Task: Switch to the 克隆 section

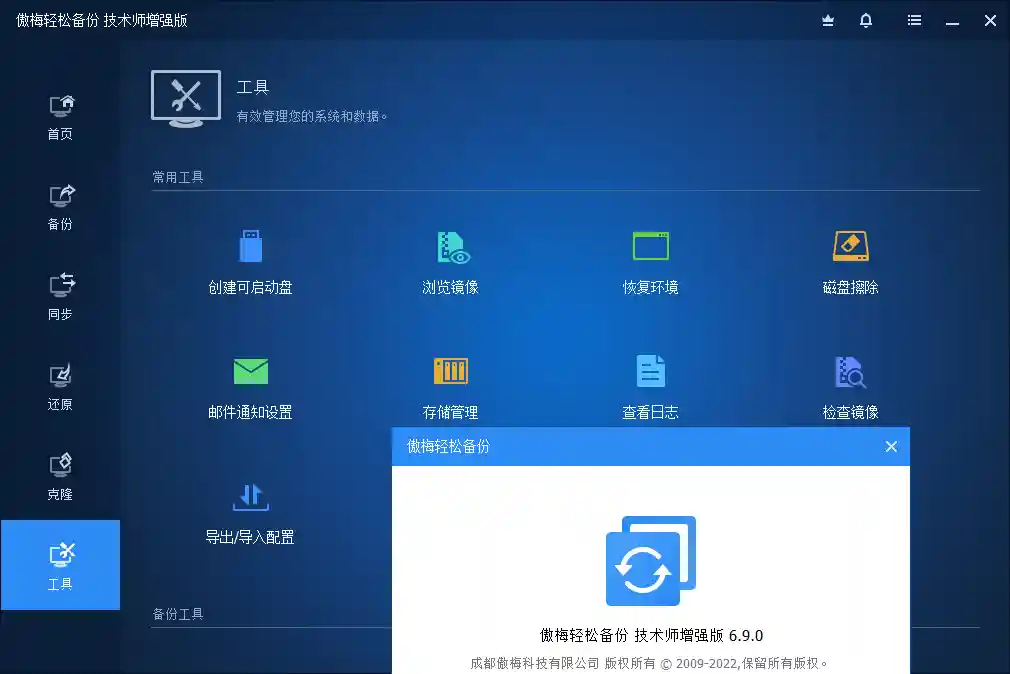Action: pos(60,476)
